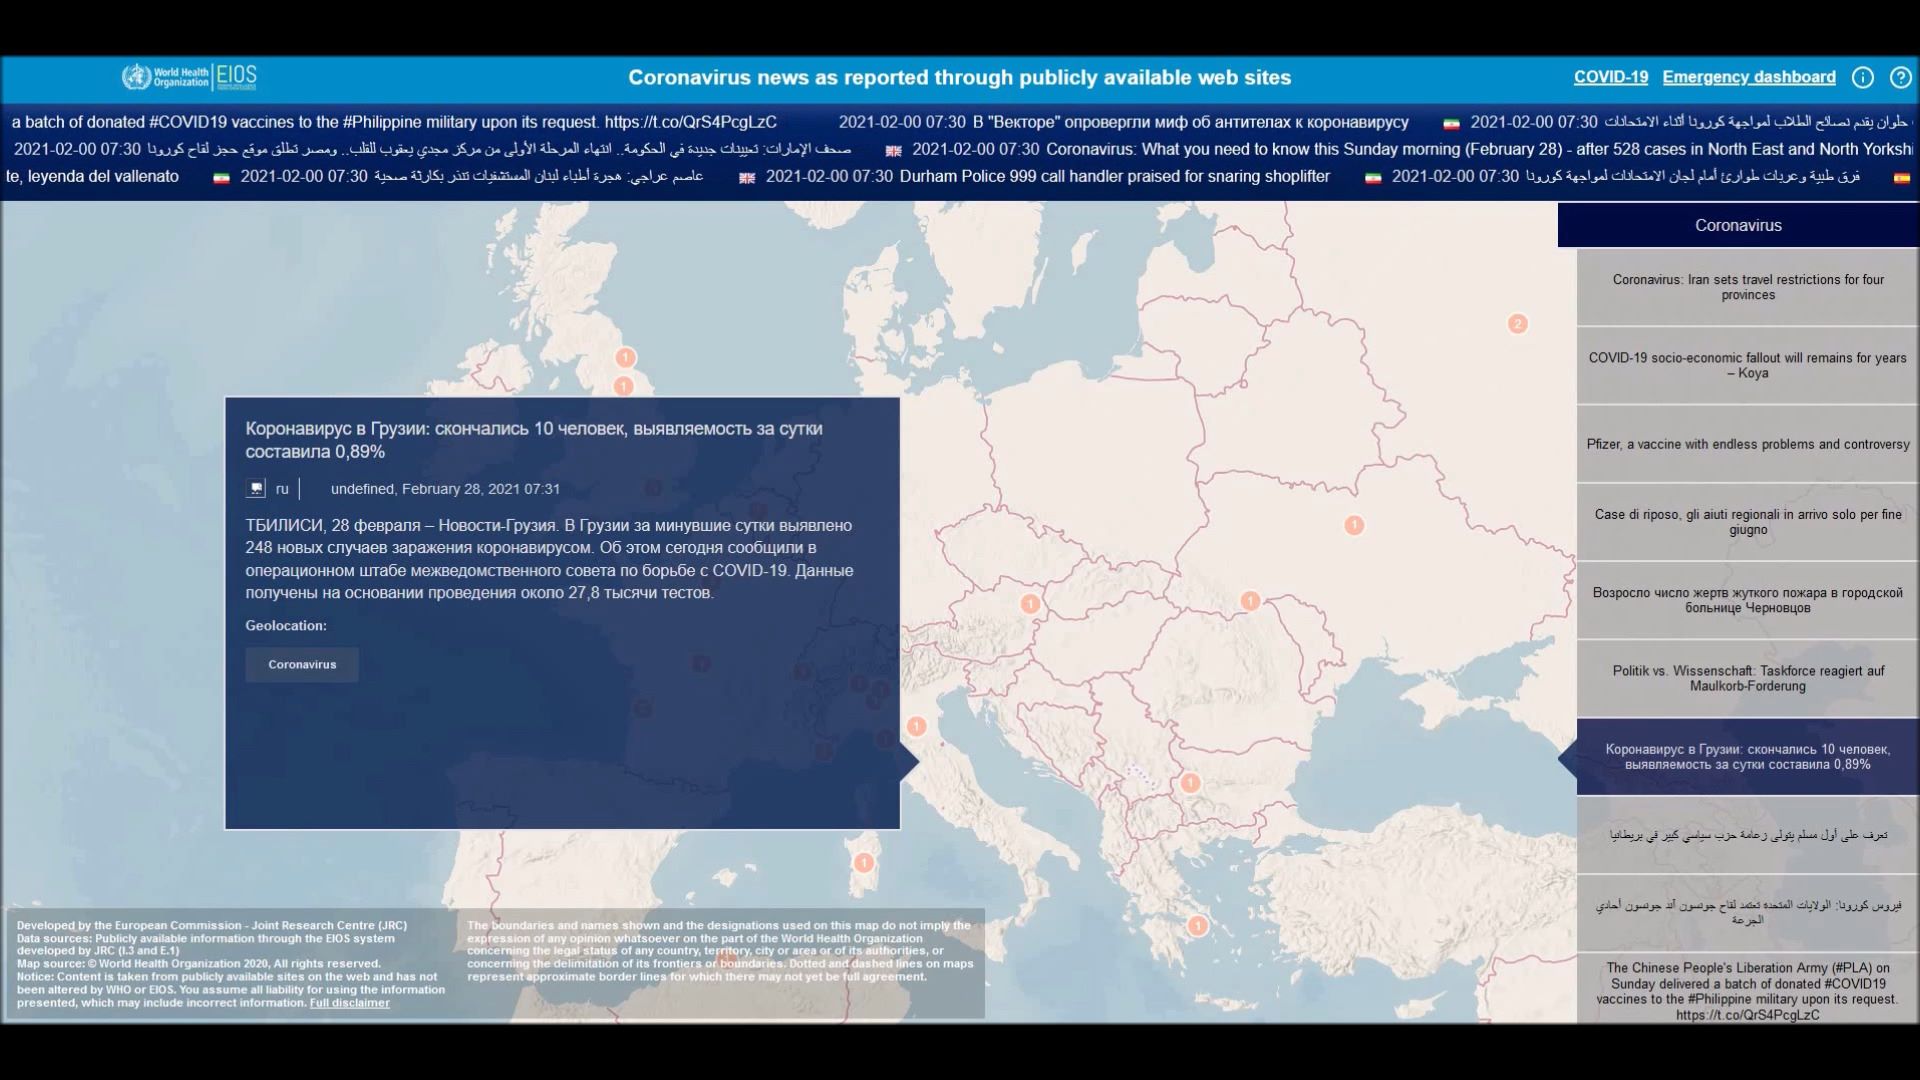This screenshot has width=1920, height=1080.
Task: Click the UK flag before 'Coronavirus: What you need to know'
Action: click(x=894, y=151)
